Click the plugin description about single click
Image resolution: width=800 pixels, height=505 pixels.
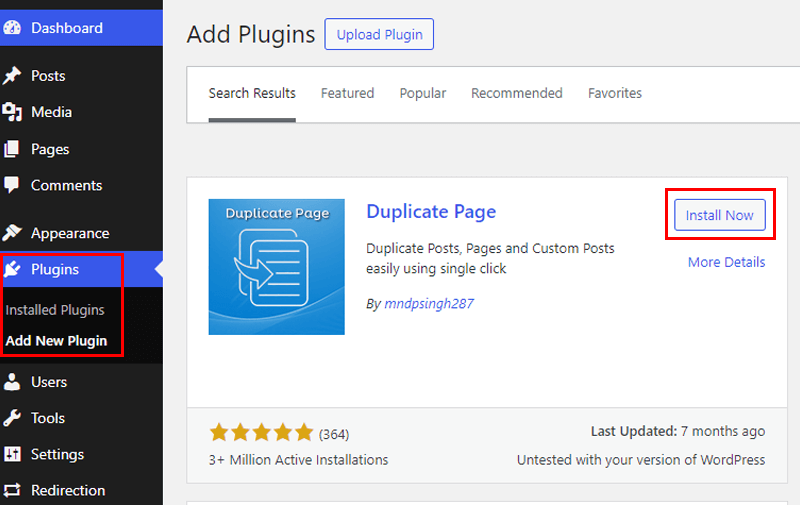click(490, 258)
